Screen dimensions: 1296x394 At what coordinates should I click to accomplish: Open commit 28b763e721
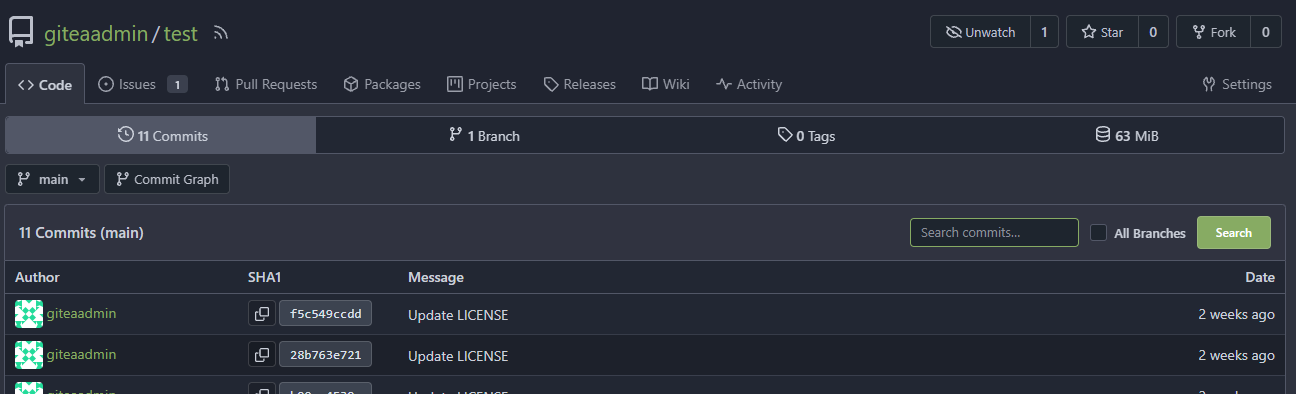pos(325,355)
